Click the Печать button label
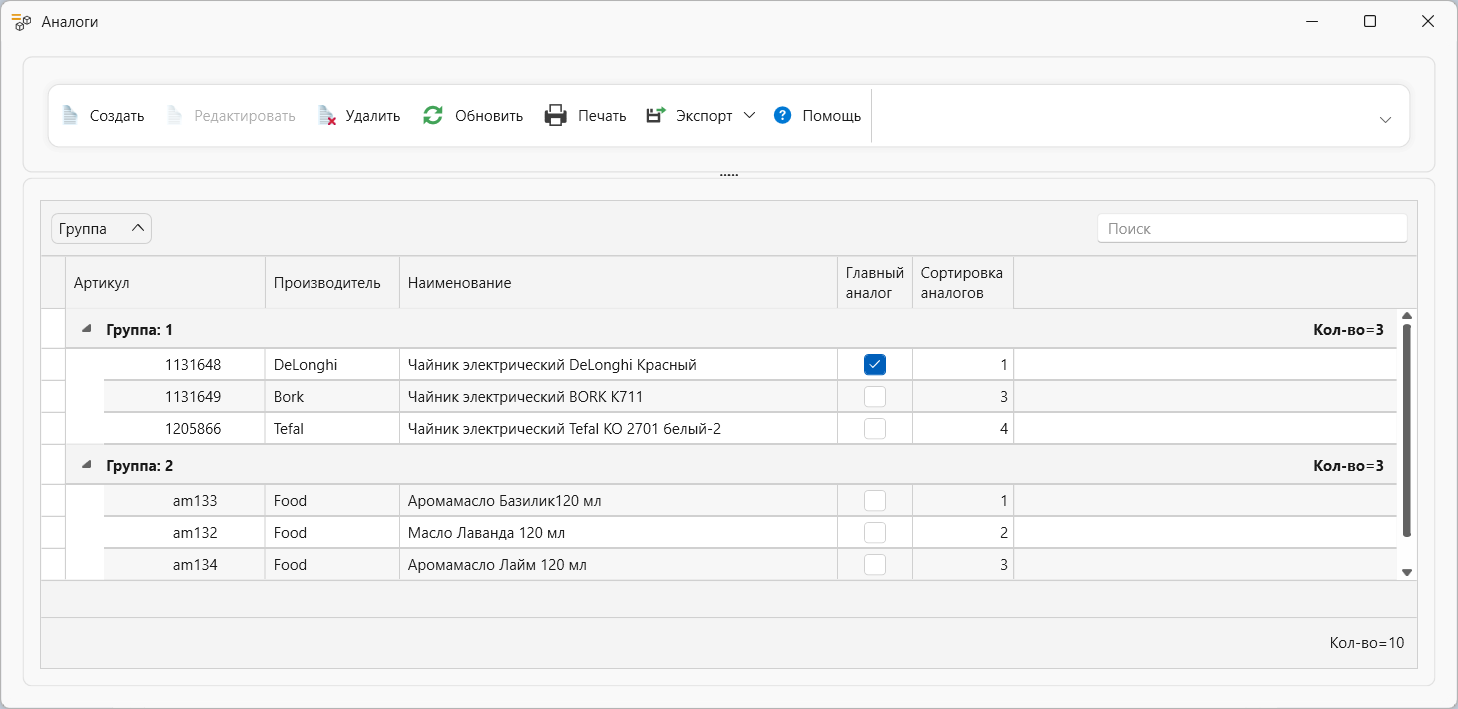 [x=602, y=116]
